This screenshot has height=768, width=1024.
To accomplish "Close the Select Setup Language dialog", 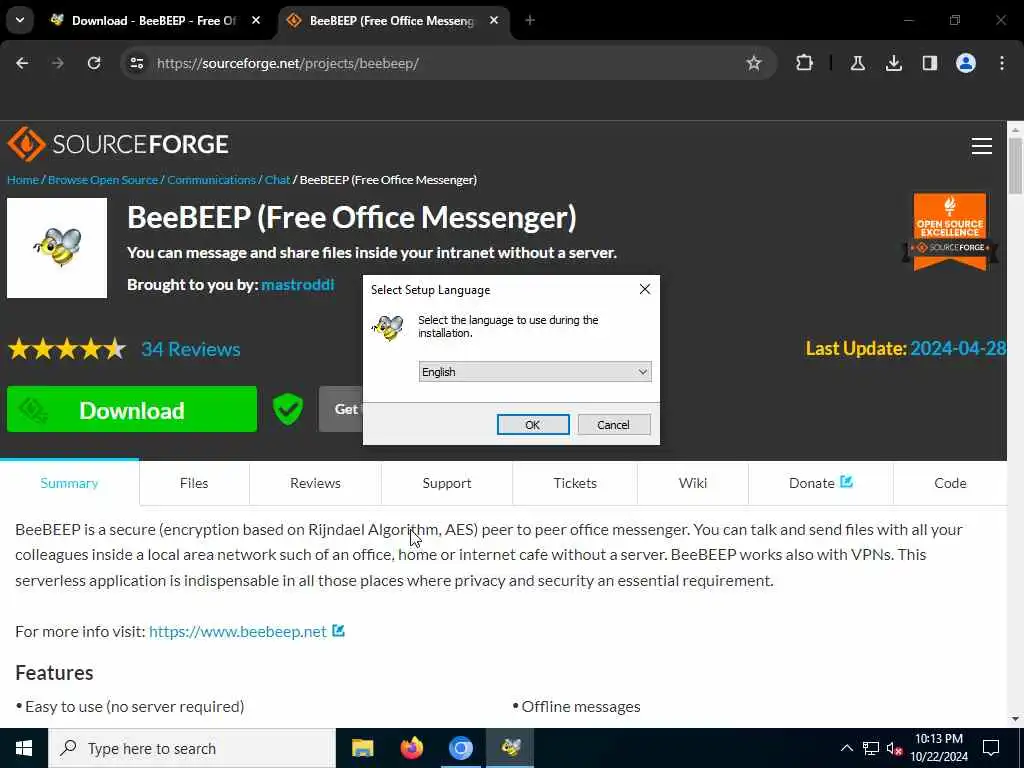I will 645,289.
